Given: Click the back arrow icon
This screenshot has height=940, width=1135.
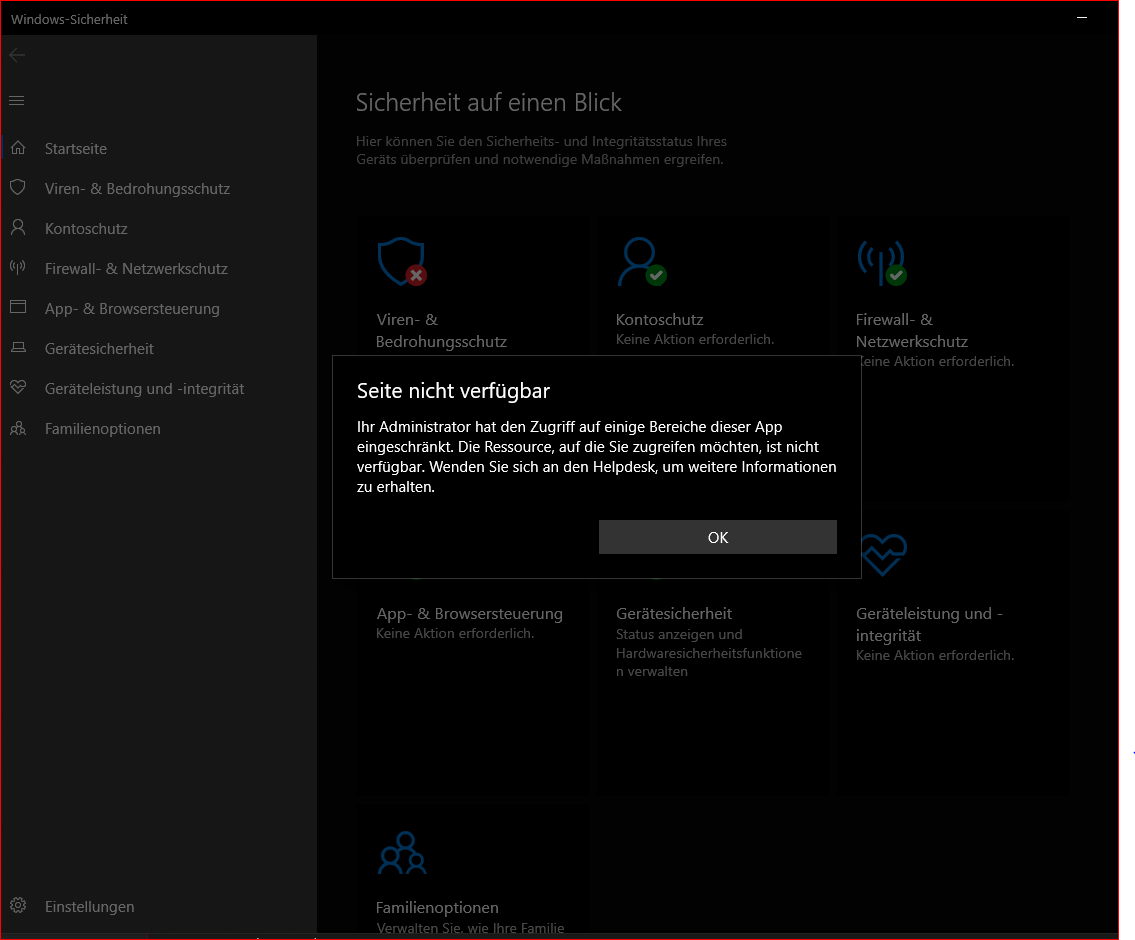Looking at the screenshot, I should 17,55.
